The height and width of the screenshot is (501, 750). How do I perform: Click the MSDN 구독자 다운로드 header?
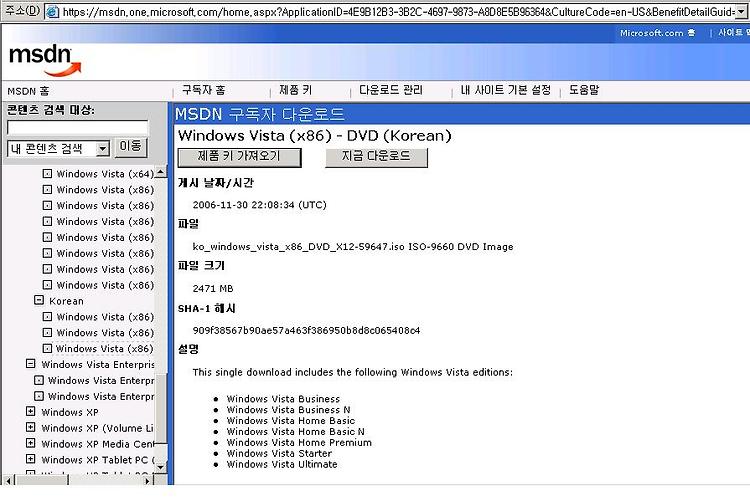tap(260, 114)
